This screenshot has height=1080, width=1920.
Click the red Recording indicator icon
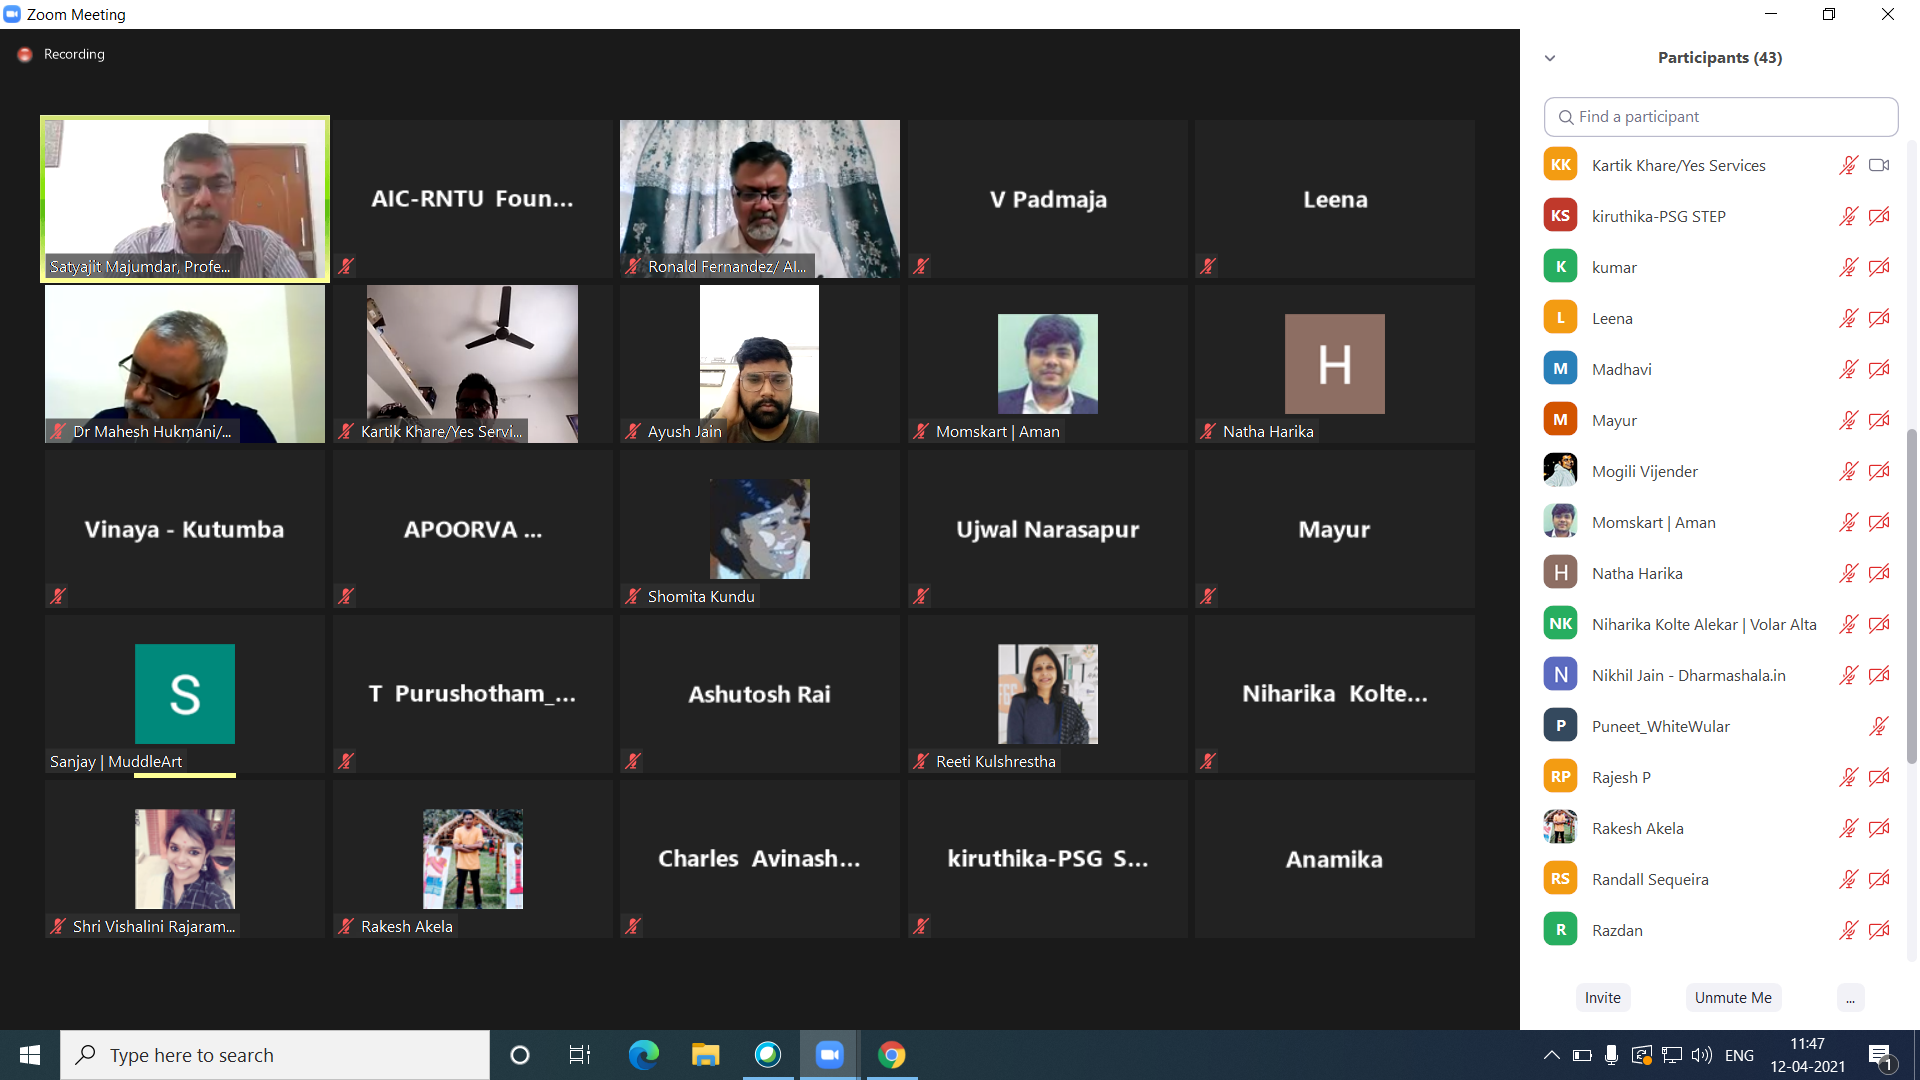pyautogui.click(x=25, y=55)
